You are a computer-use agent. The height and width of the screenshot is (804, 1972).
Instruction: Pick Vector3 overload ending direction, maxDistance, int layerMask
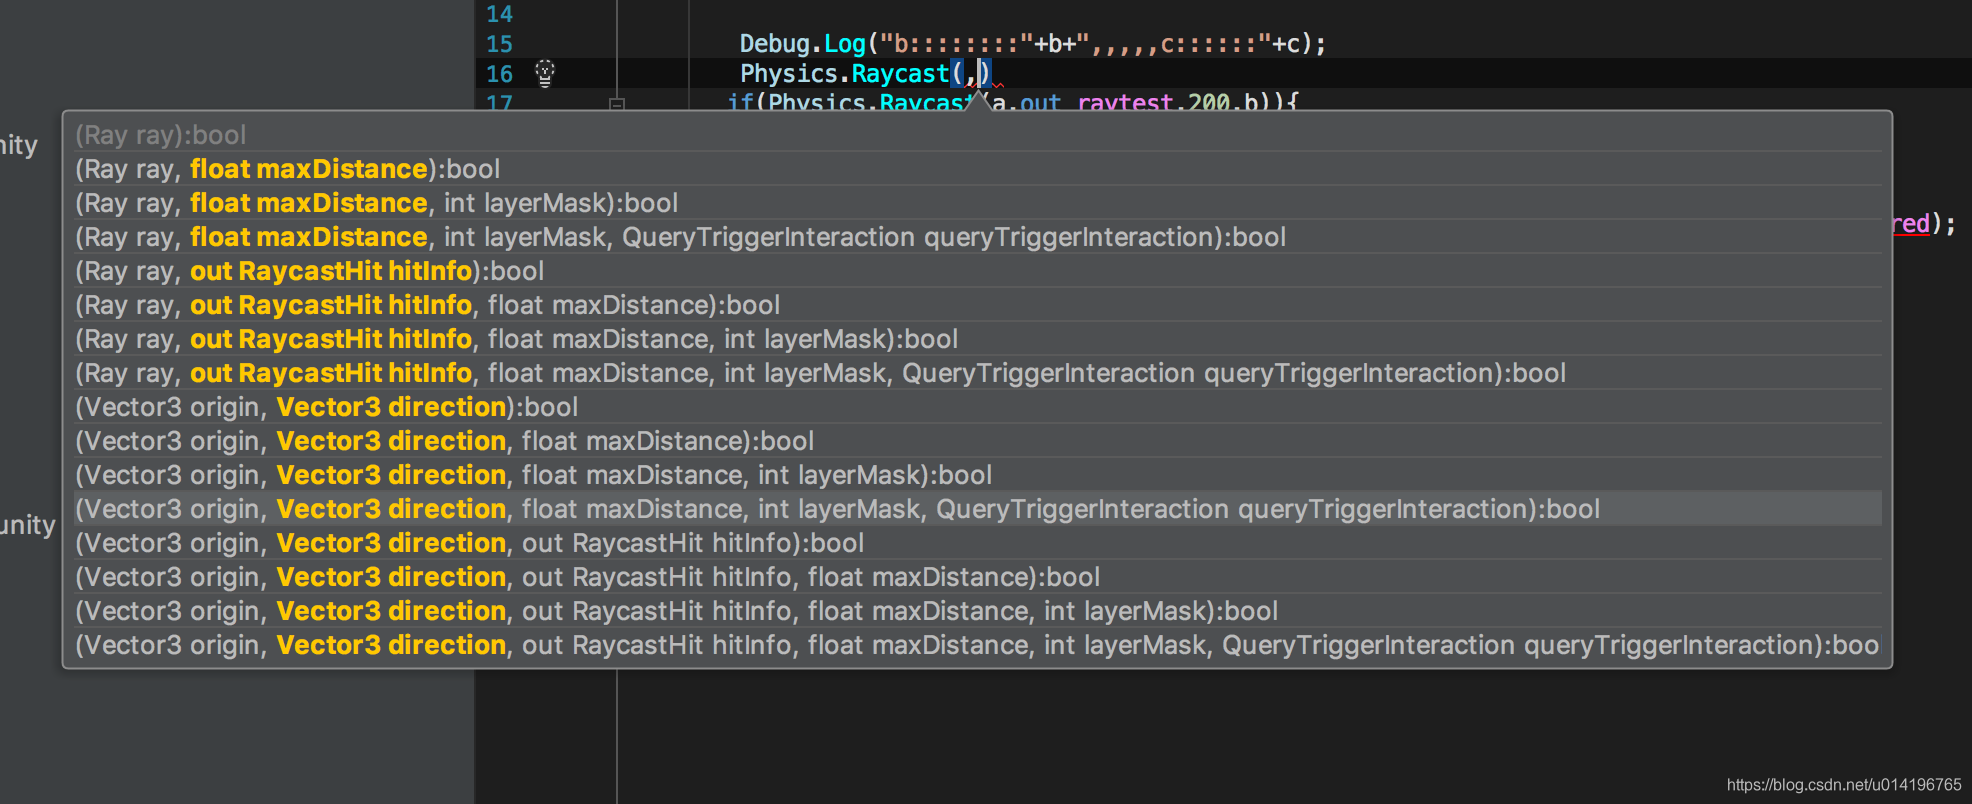(x=978, y=475)
